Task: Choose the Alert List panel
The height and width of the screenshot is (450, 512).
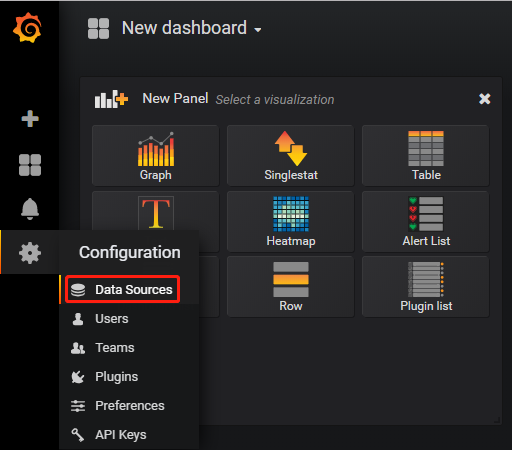Action: pos(426,221)
